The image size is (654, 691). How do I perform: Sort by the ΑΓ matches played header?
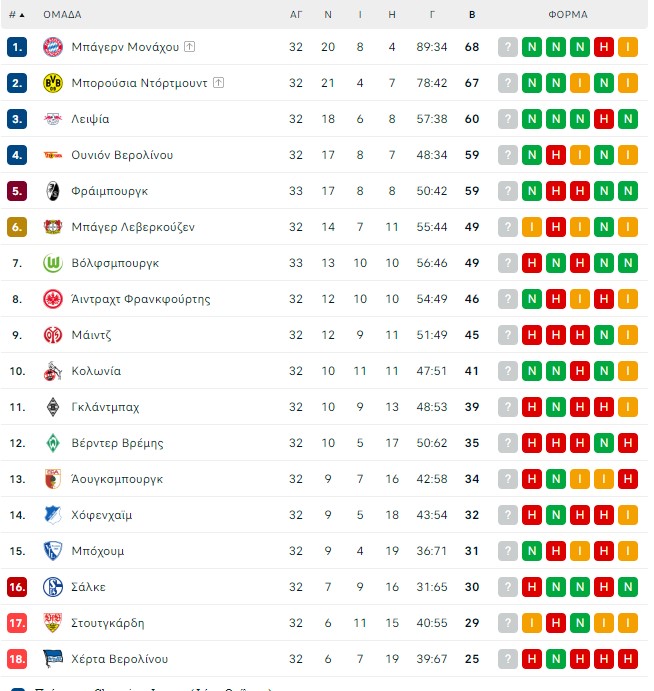pos(296,15)
